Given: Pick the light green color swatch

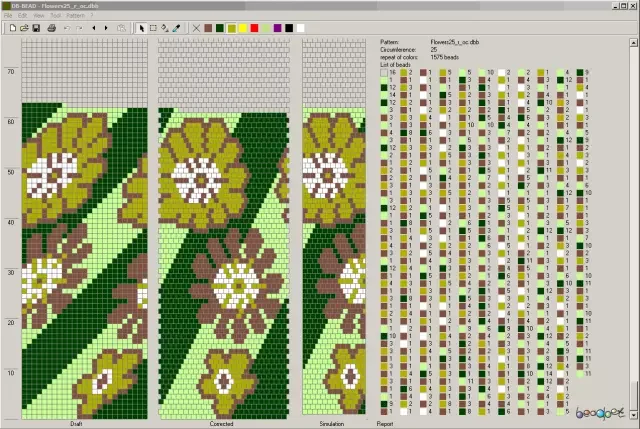Looking at the screenshot, I should coord(266,28).
